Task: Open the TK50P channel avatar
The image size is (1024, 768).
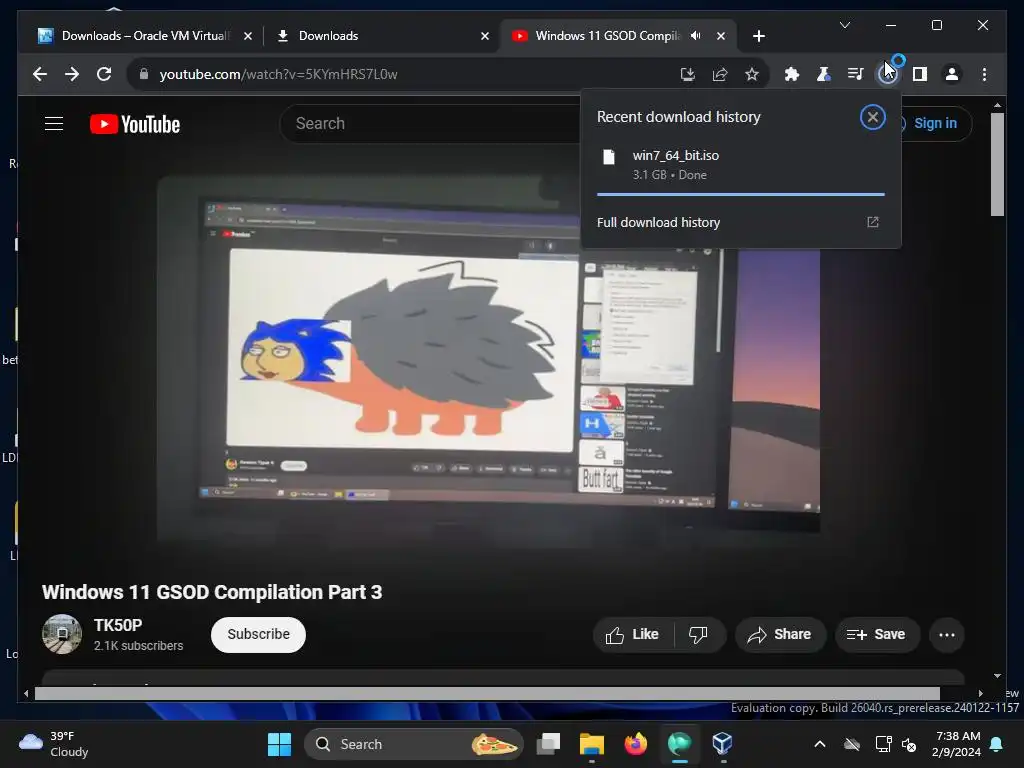Action: click(x=62, y=634)
